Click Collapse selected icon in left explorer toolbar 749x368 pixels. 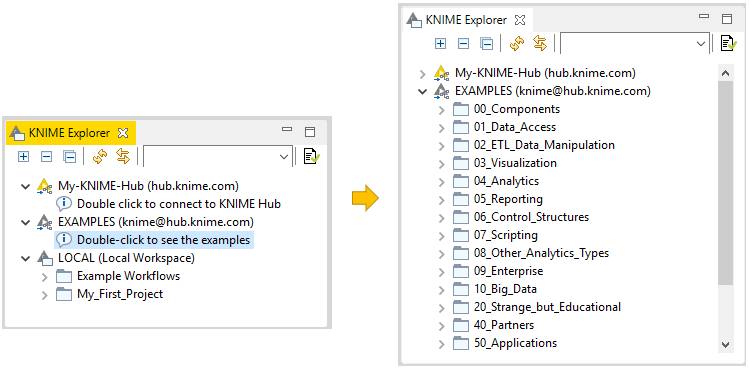click(x=46, y=157)
